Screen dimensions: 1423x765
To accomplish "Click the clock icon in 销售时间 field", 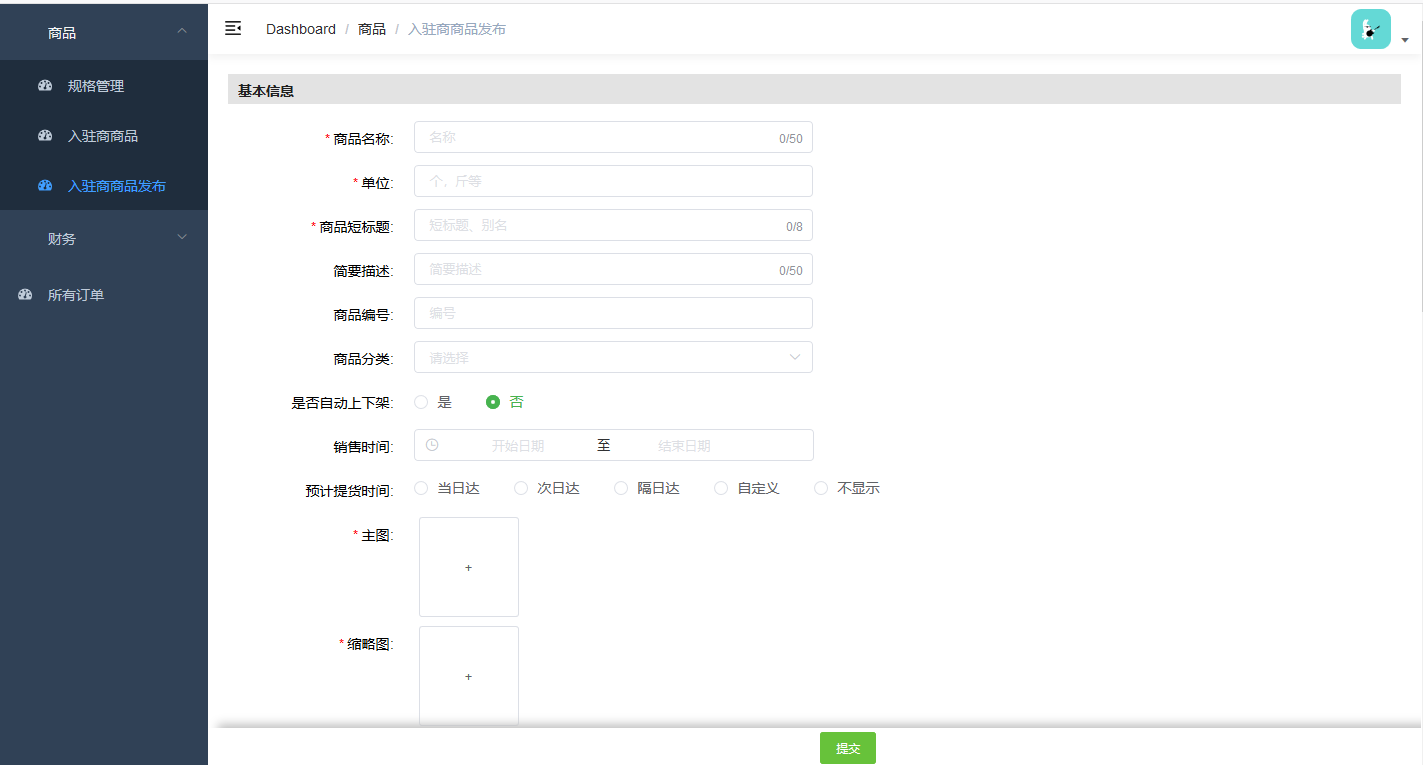I will pyautogui.click(x=430, y=444).
